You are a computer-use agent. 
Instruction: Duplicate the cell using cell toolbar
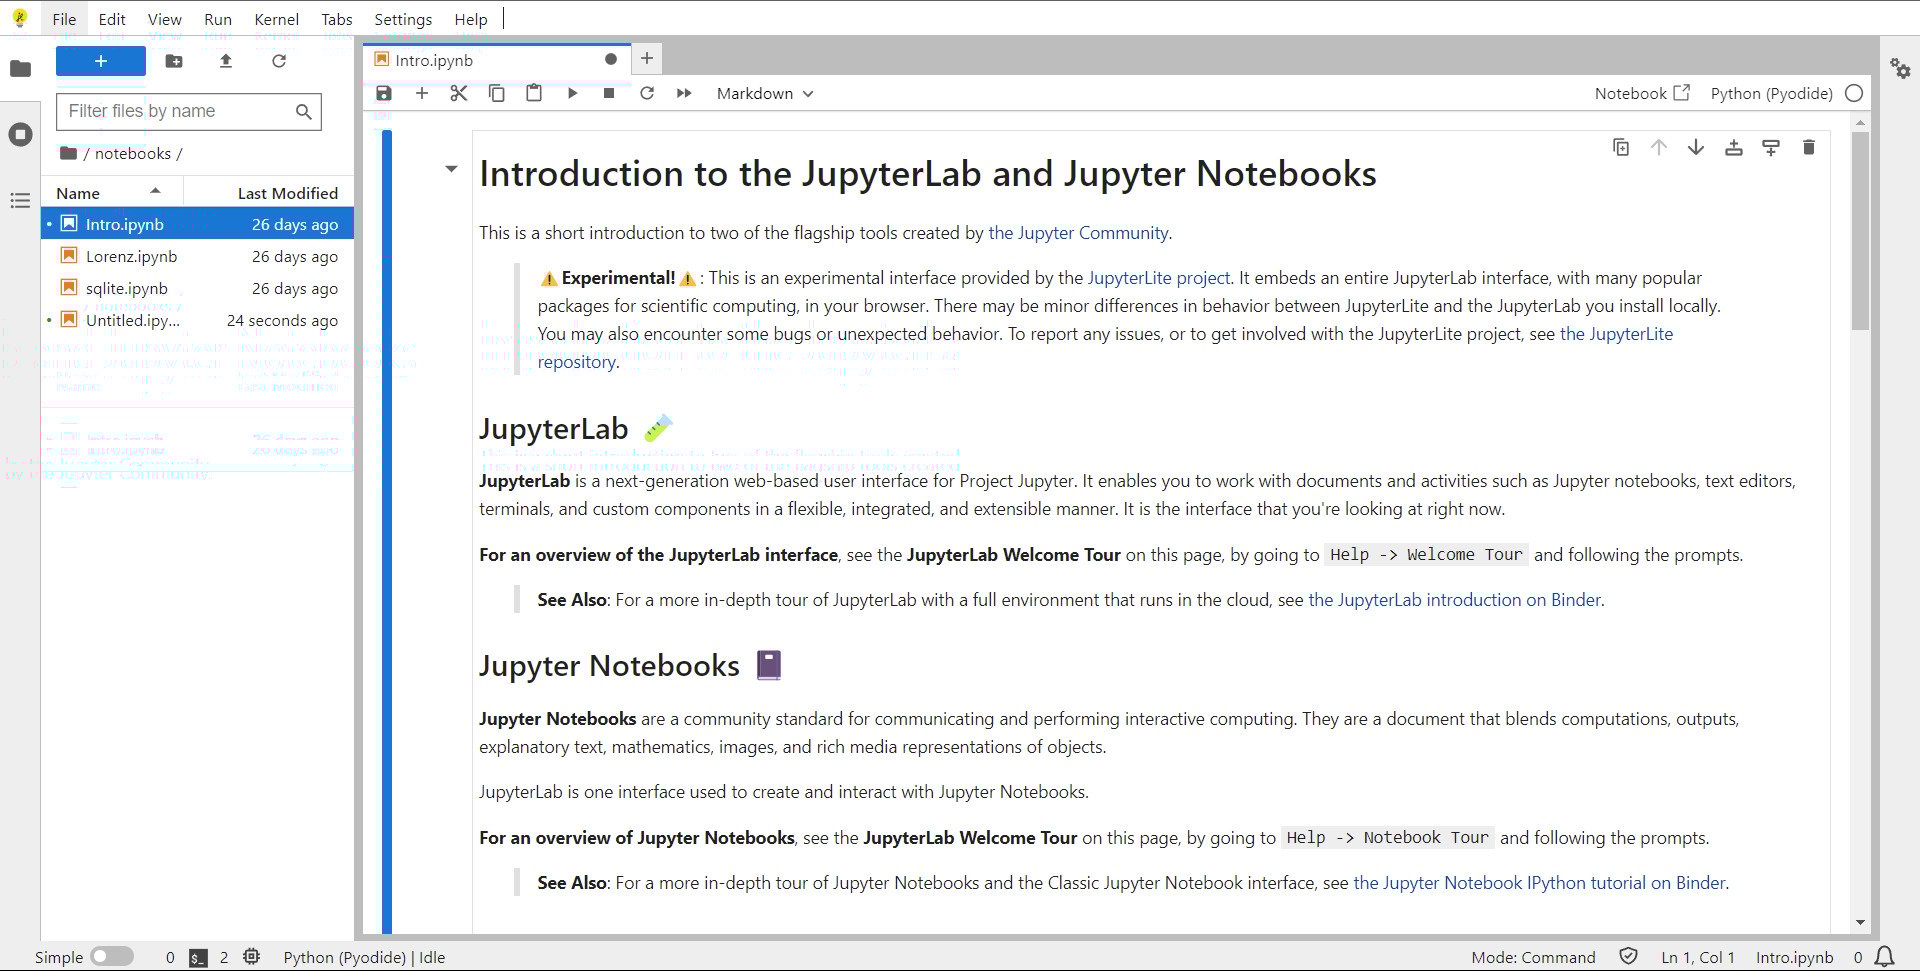click(1621, 147)
